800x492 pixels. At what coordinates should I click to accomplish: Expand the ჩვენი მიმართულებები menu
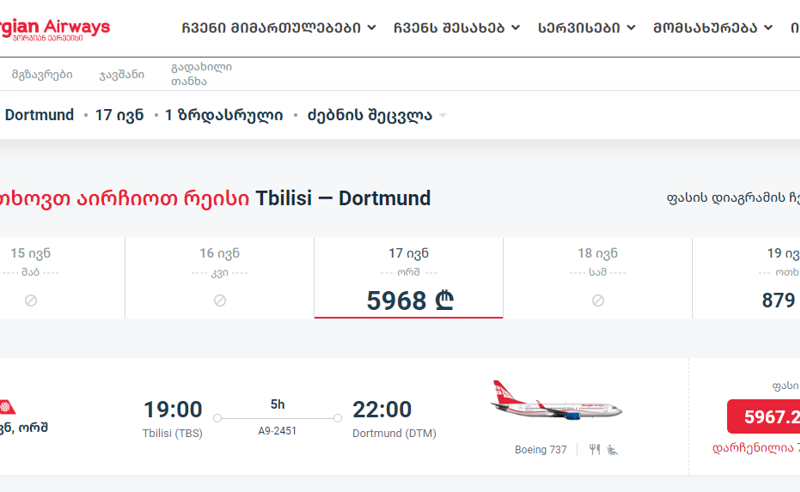[x=279, y=28]
